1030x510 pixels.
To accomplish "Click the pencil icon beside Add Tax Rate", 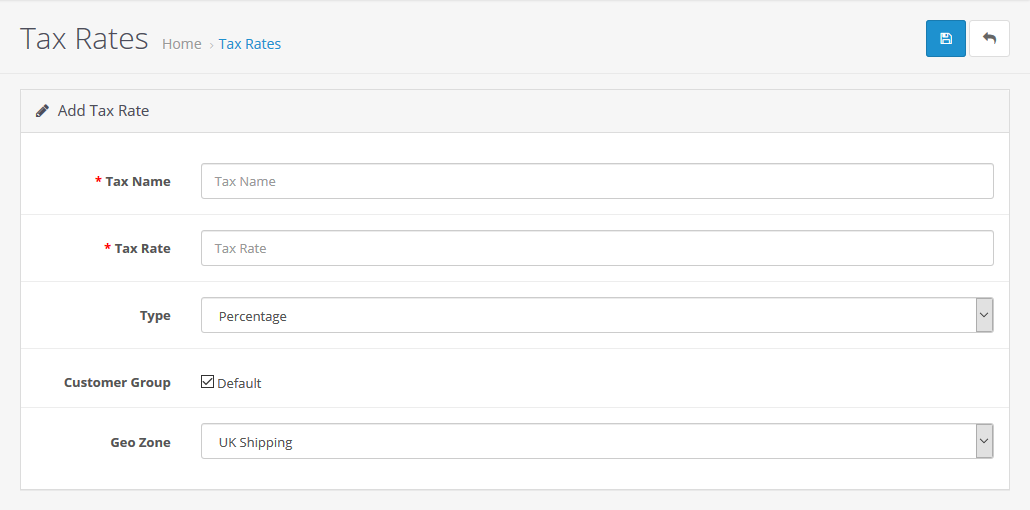I will [x=42, y=111].
